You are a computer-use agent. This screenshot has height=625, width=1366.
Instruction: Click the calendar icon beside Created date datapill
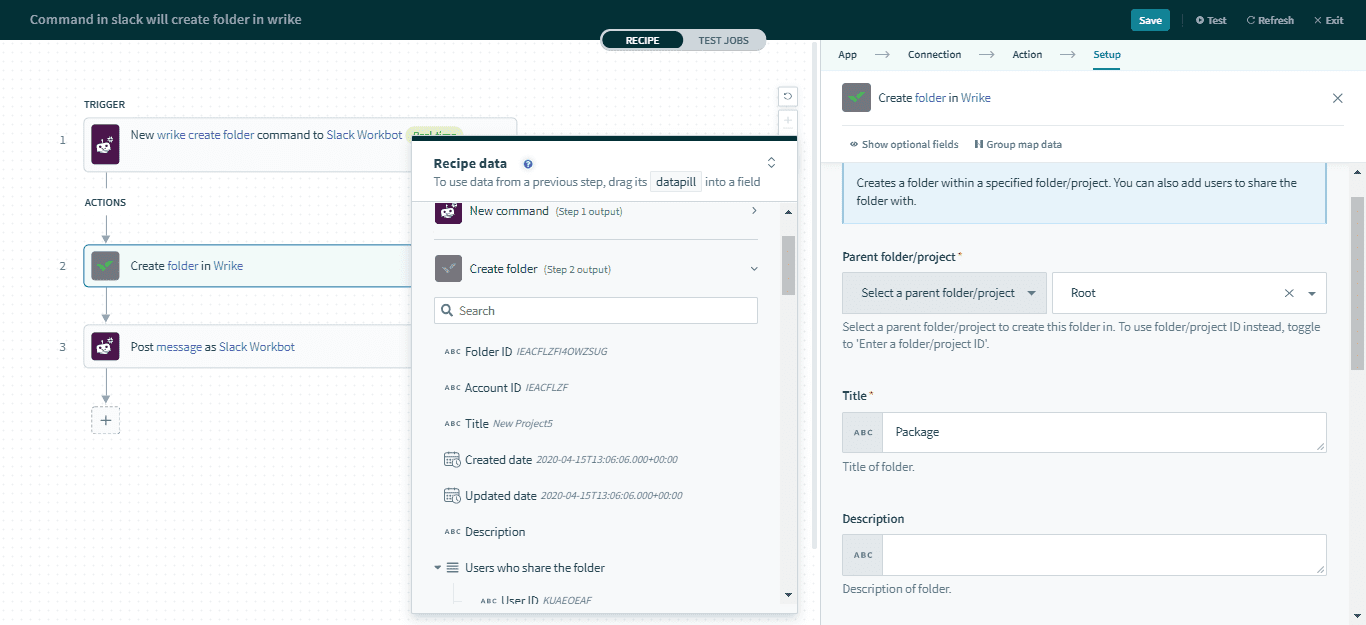449,459
